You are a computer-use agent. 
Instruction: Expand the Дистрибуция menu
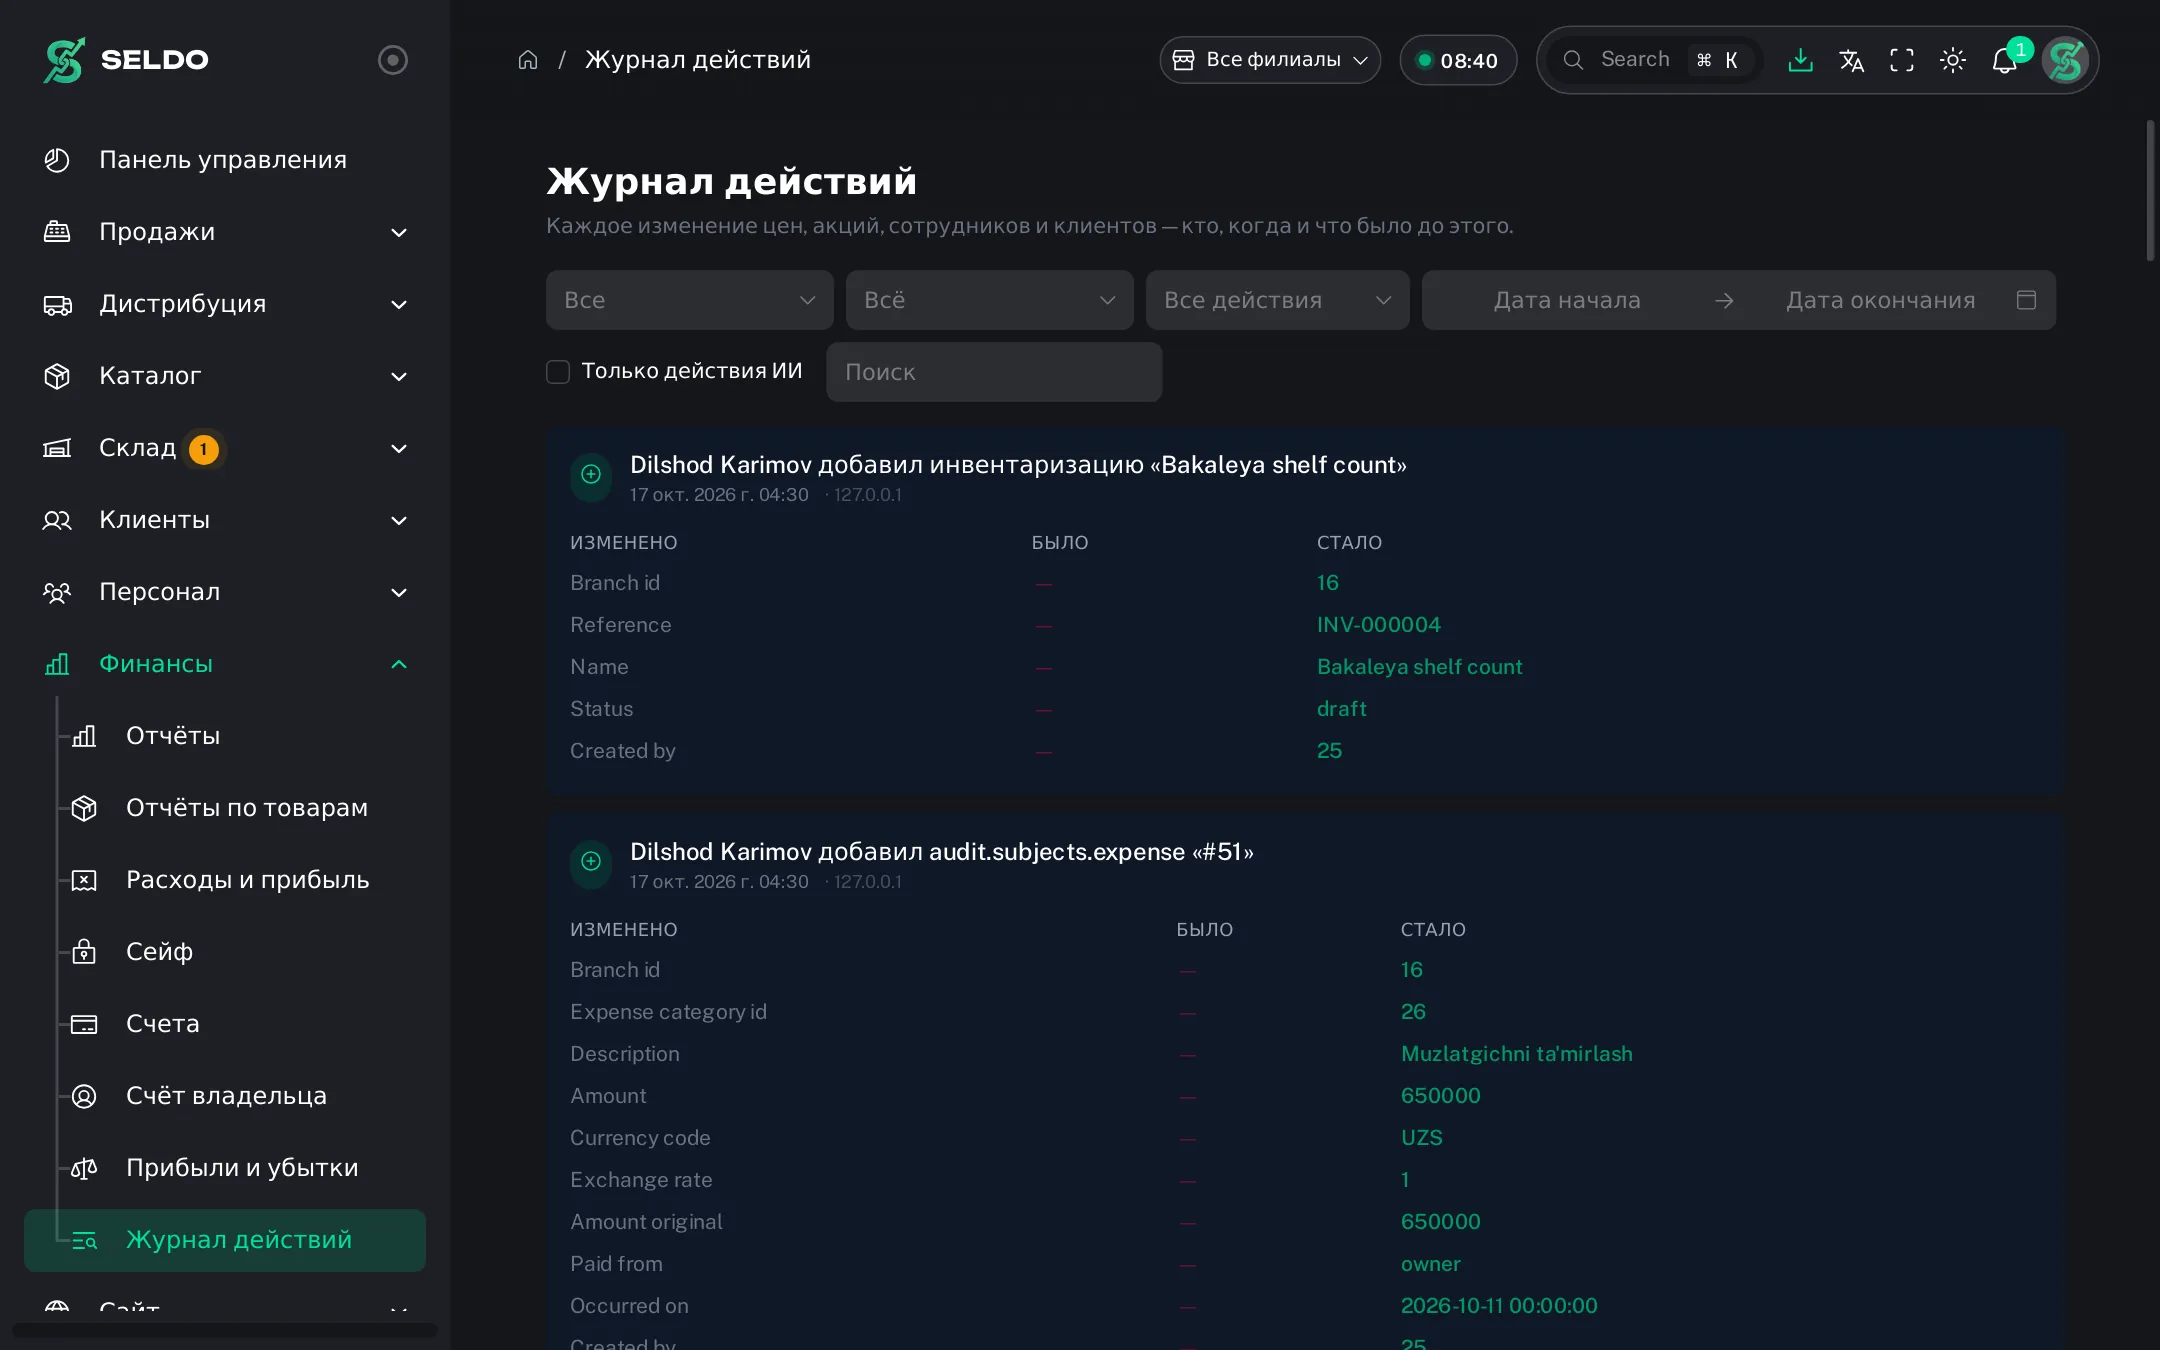(225, 304)
